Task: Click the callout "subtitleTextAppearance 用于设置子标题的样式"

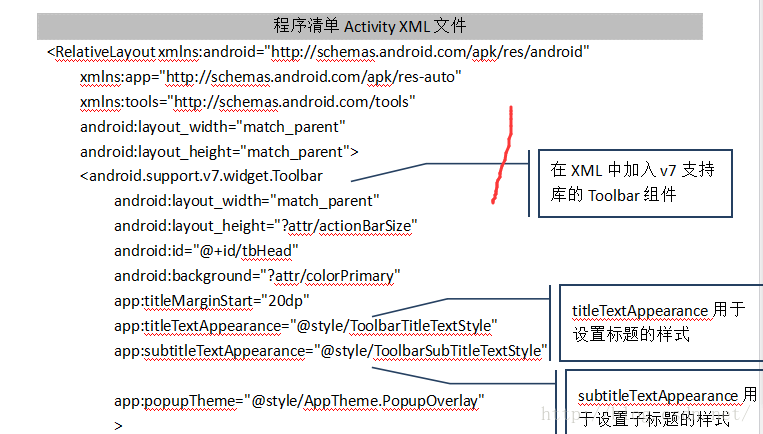Action: coord(664,402)
